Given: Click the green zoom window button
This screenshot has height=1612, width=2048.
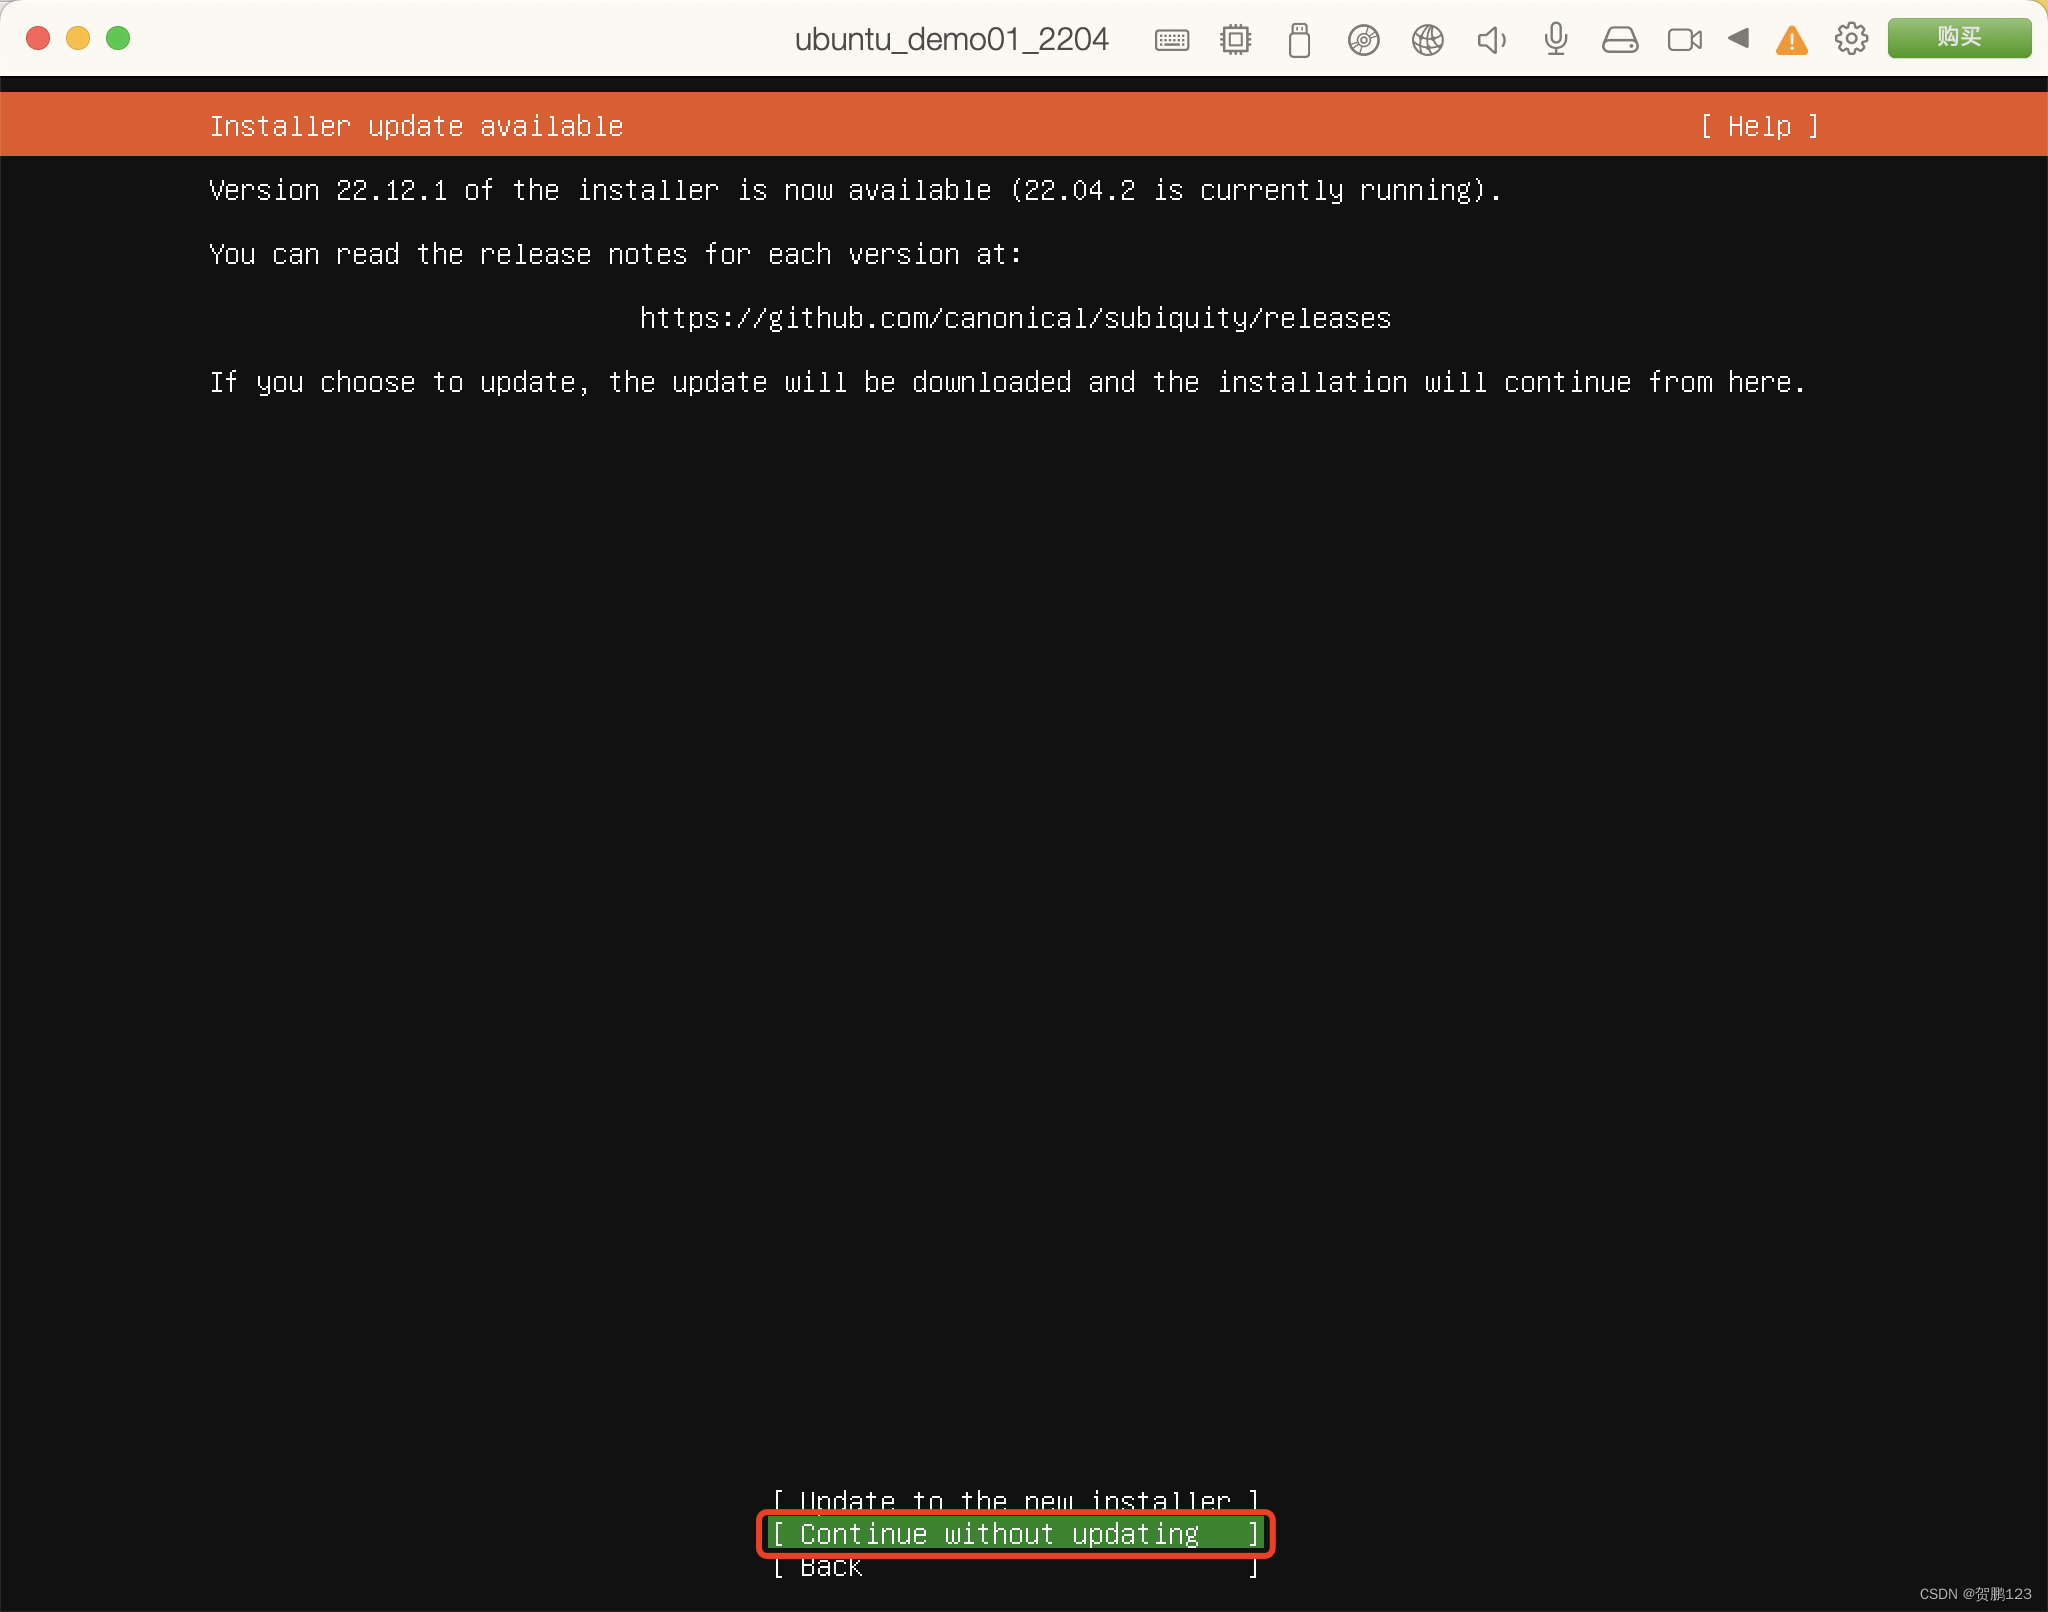Looking at the screenshot, I should (x=117, y=38).
